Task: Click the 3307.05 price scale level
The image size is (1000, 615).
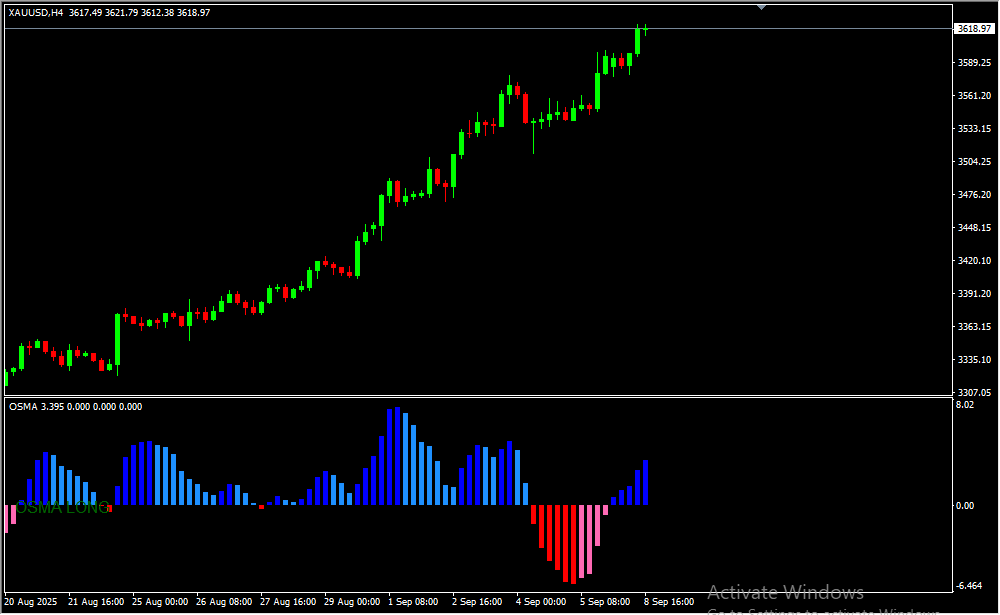Action: pos(973,392)
